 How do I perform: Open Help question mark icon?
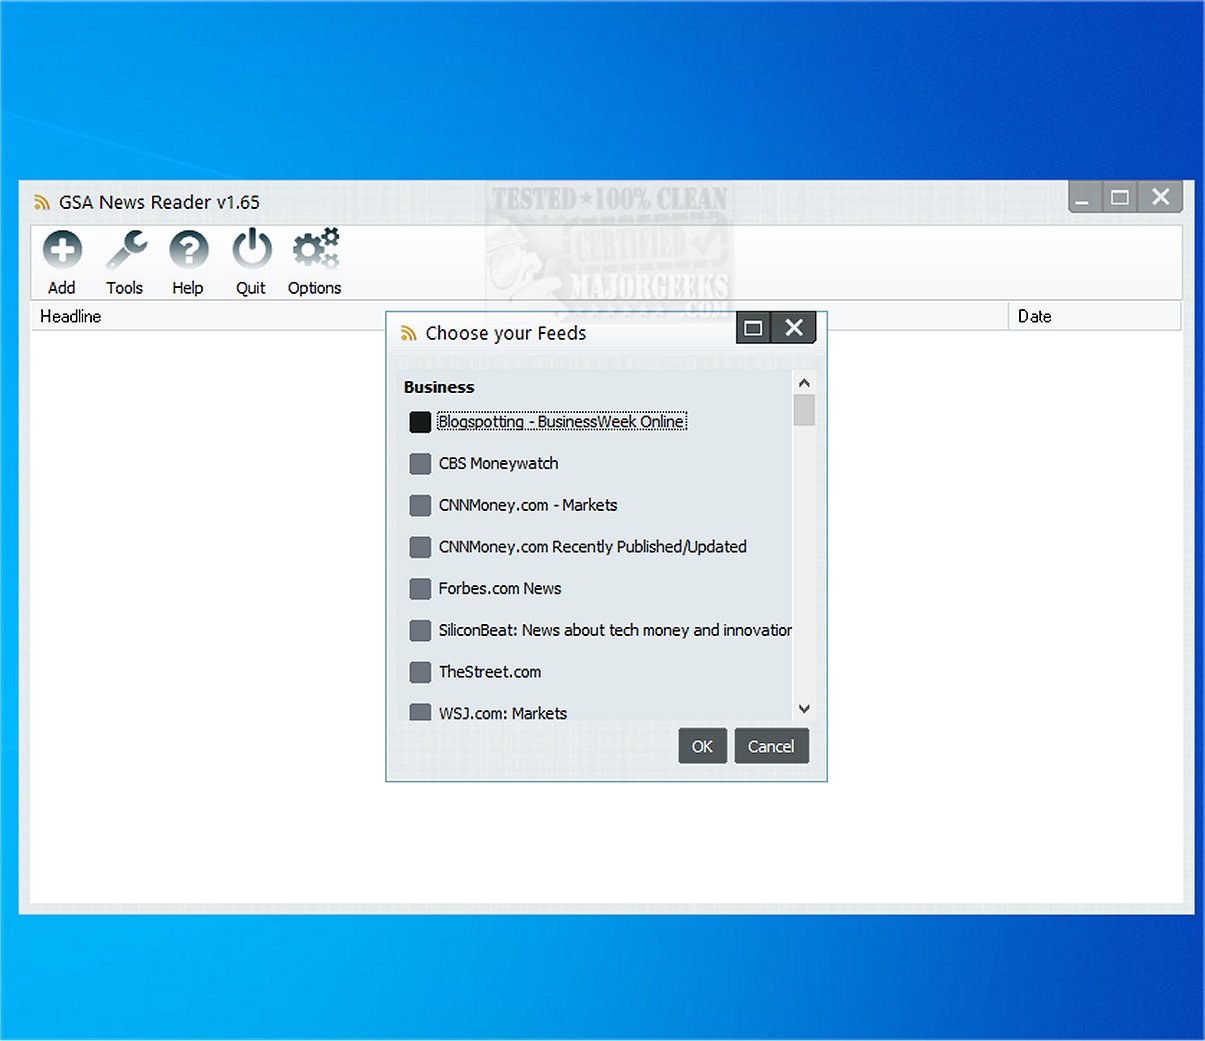188,251
